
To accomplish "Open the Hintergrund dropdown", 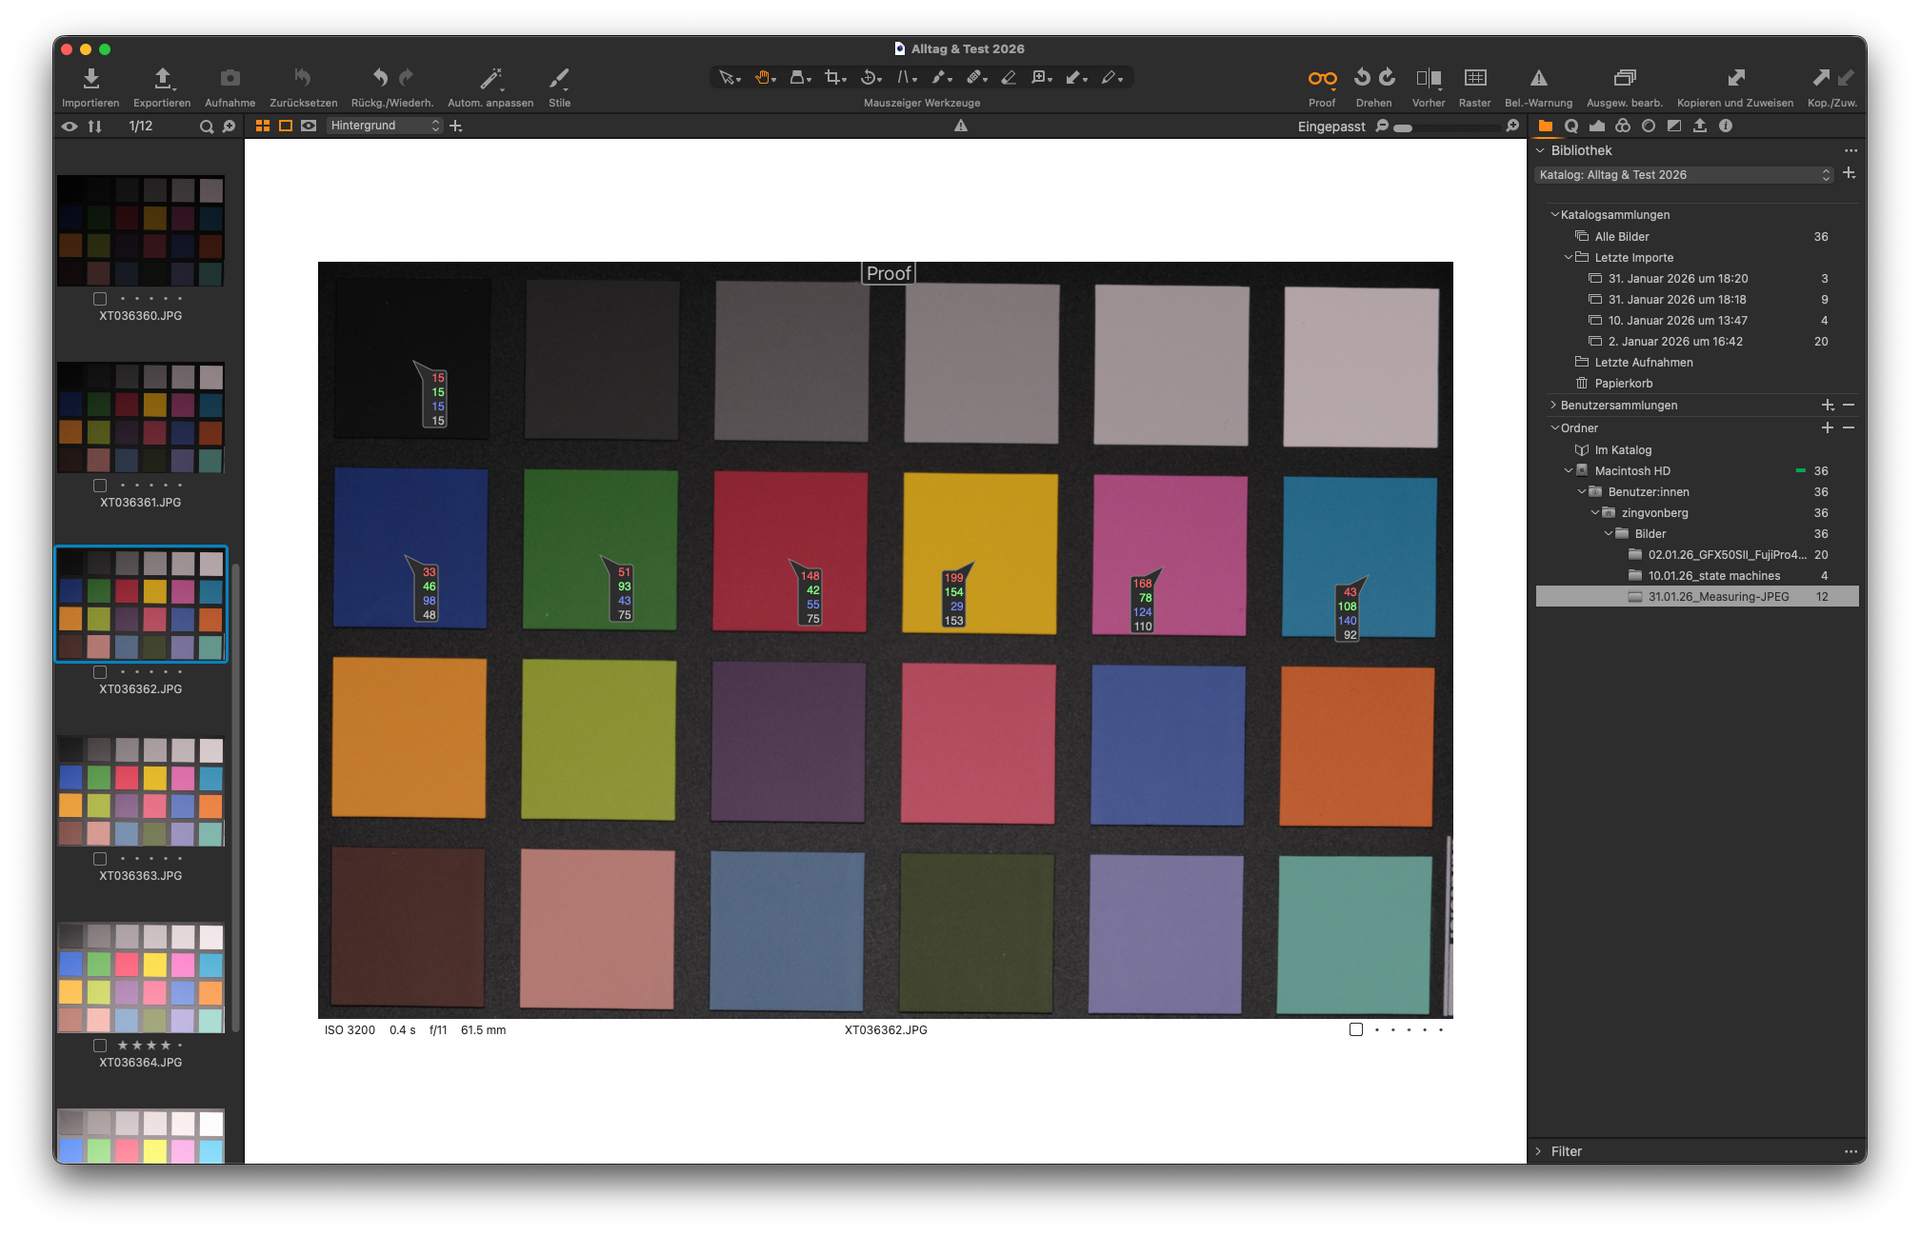I will pyautogui.click(x=385, y=126).
